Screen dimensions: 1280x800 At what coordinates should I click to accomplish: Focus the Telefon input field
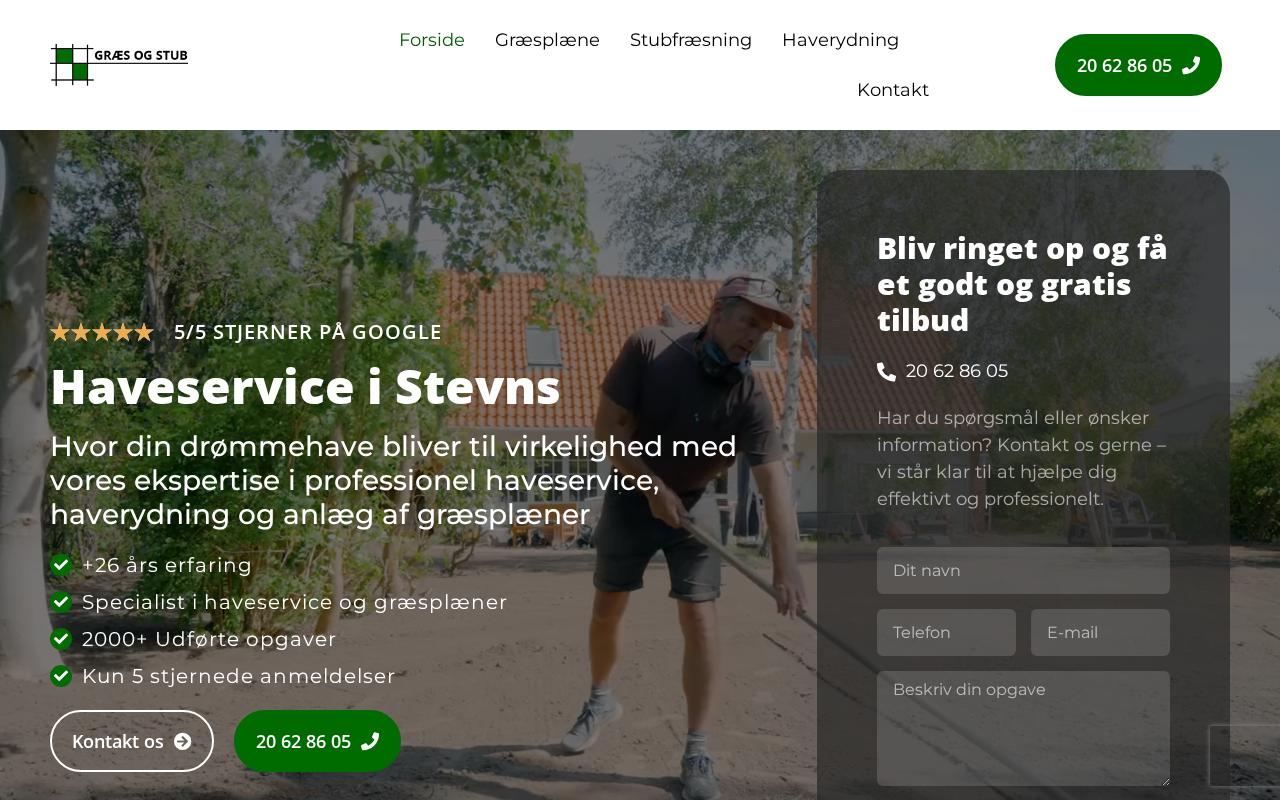946,633
